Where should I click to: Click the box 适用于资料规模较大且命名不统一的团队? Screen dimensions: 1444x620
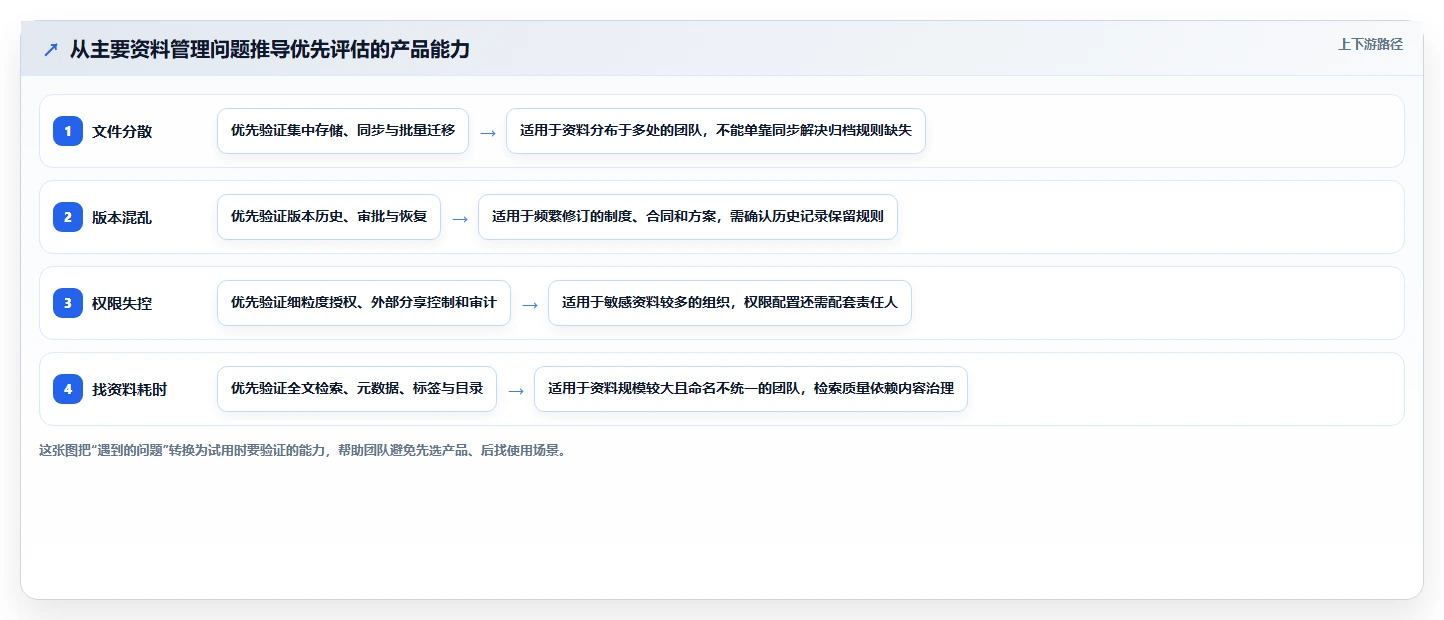tap(751, 389)
